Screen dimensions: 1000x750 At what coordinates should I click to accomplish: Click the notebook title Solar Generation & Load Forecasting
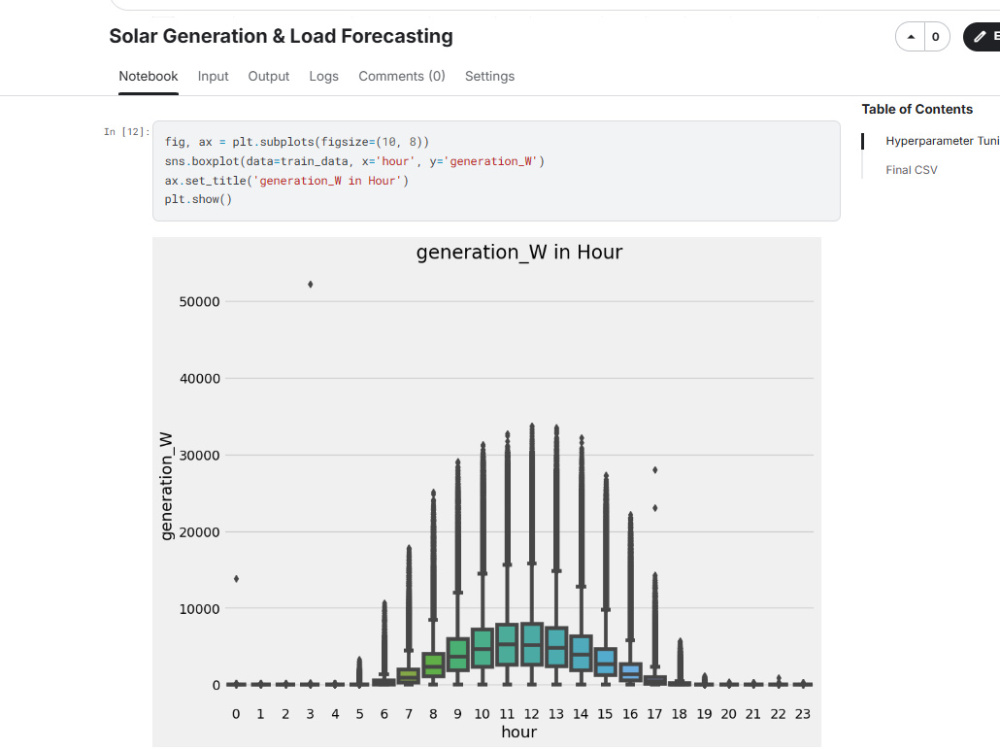[281, 36]
